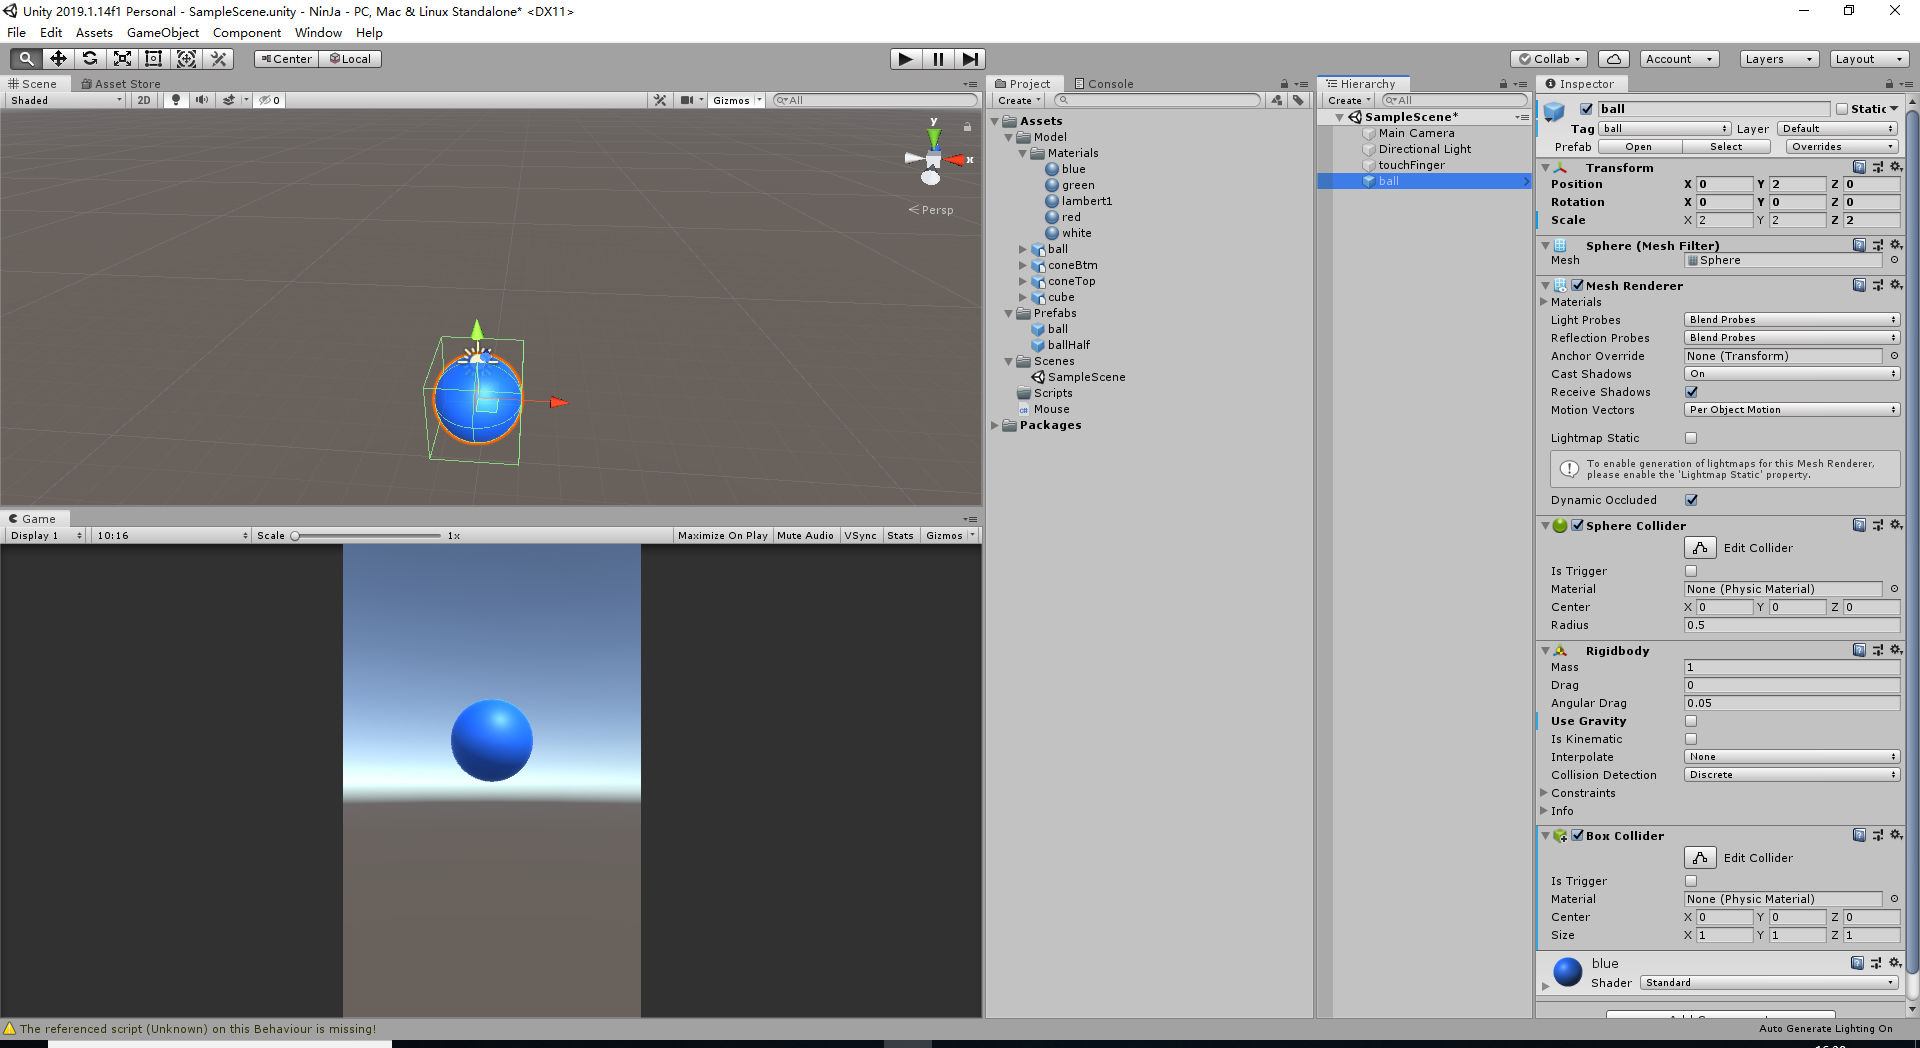Open the Layer dropdown
1920x1048 pixels.
[x=1837, y=129]
